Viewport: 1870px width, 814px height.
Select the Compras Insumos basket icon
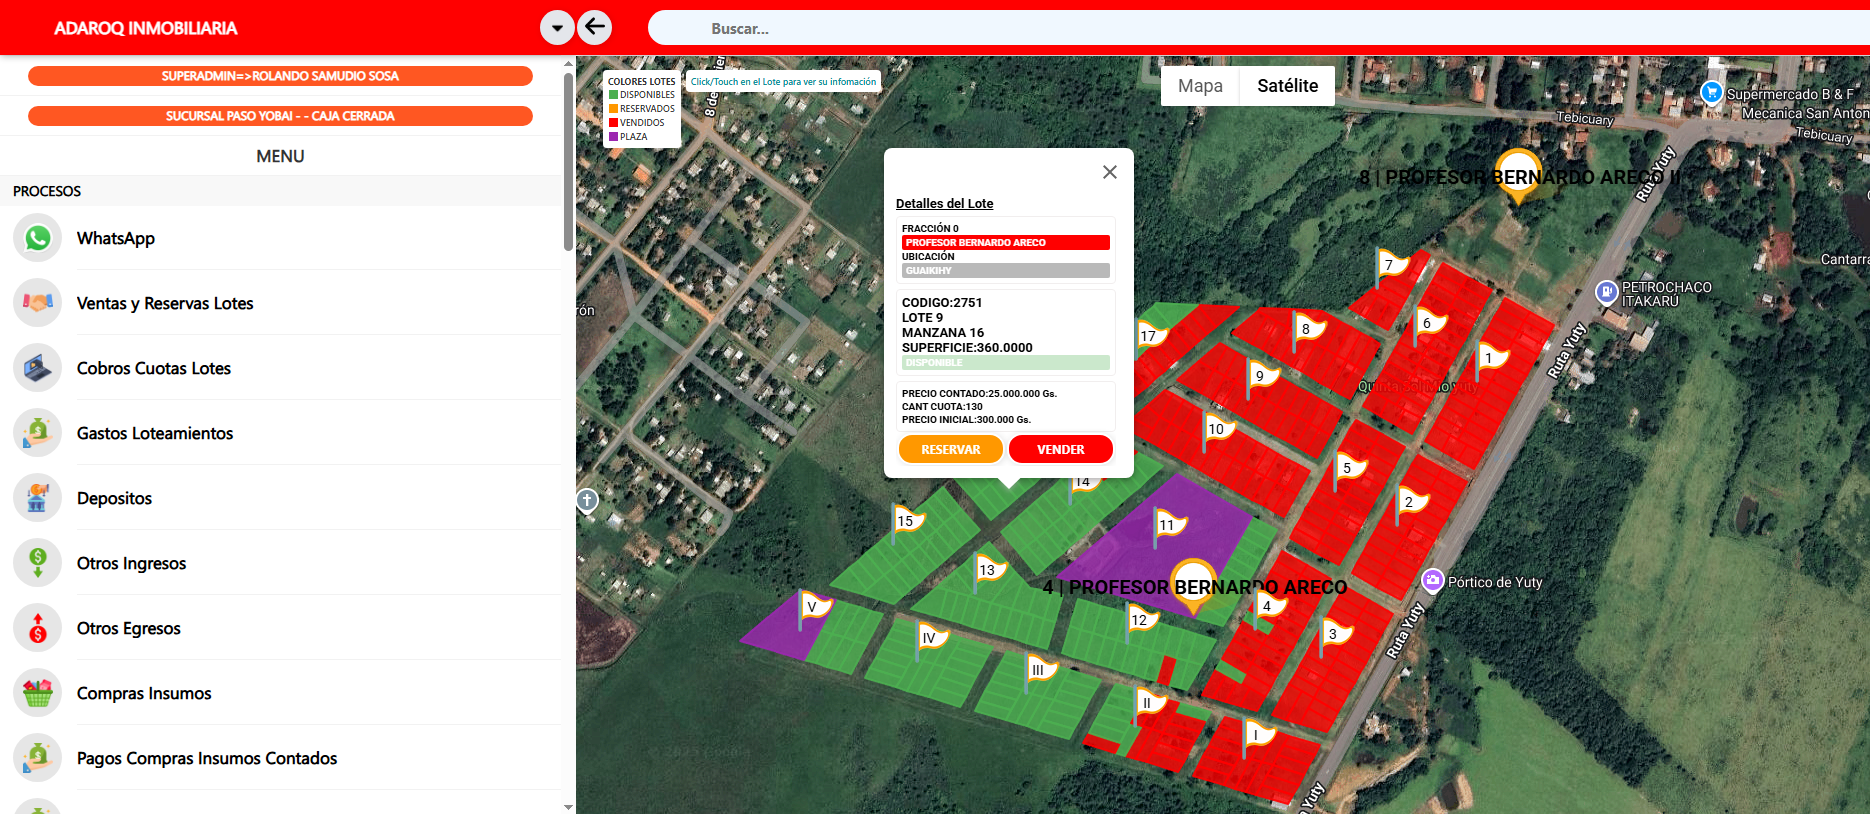pyautogui.click(x=38, y=693)
